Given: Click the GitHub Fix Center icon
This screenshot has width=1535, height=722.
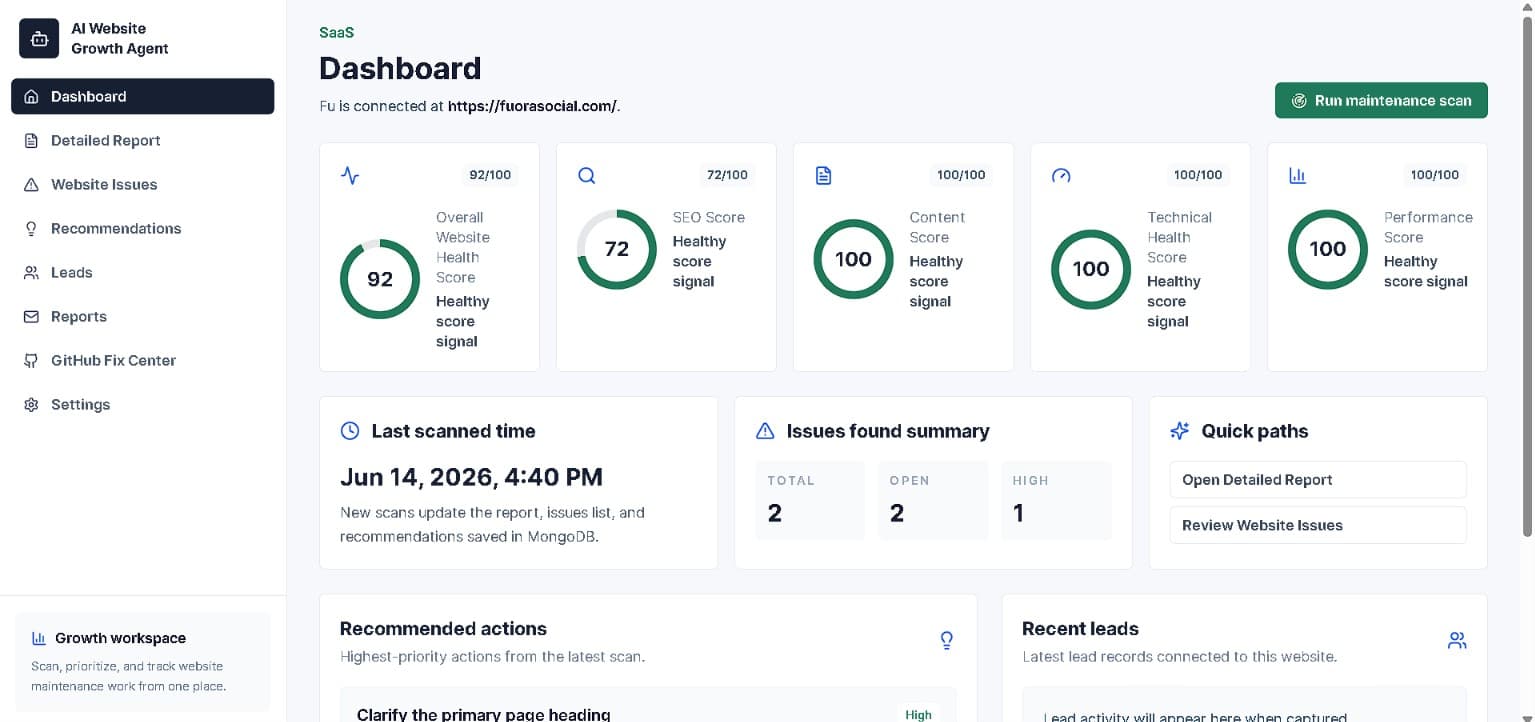Looking at the screenshot, I should 31,361.
